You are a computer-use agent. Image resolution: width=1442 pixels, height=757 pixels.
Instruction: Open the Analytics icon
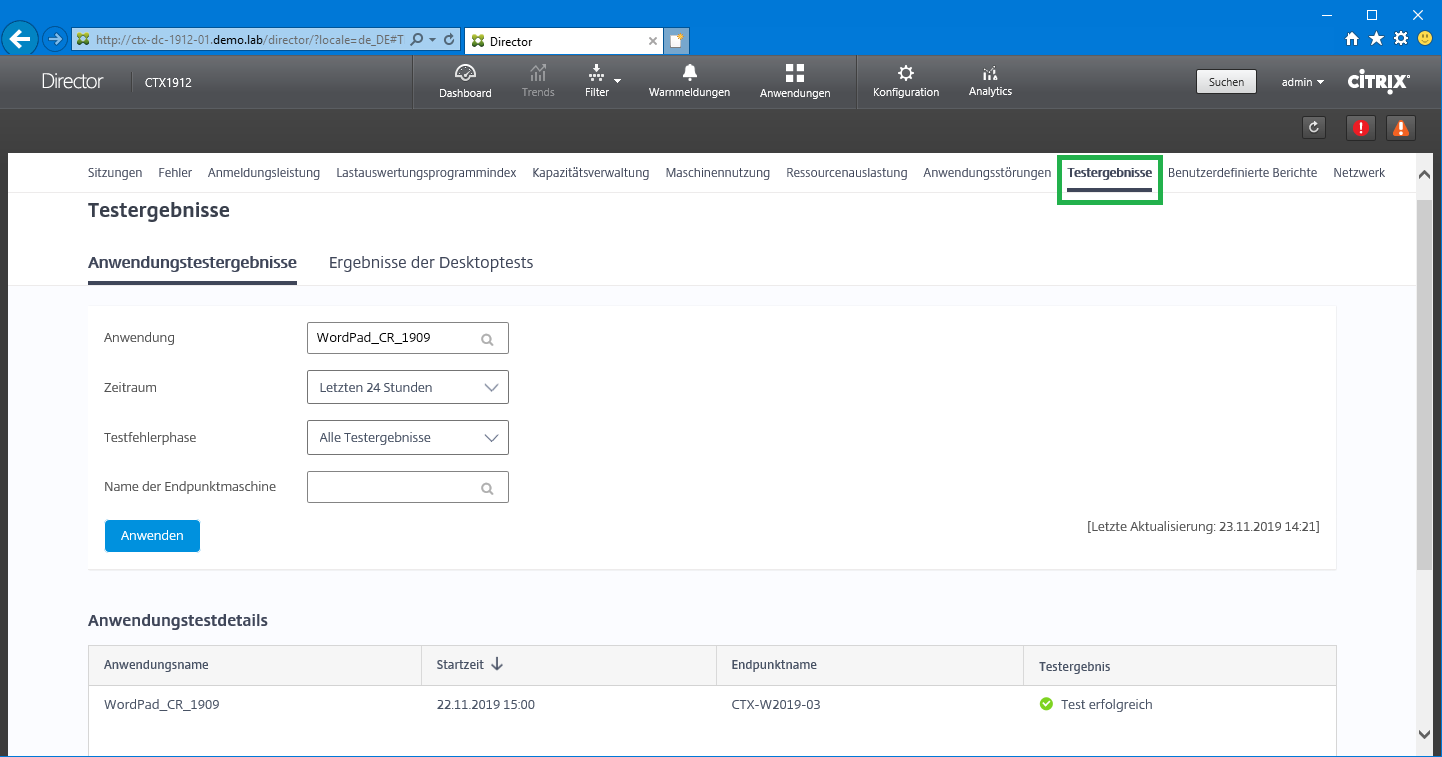pos(990,73)
